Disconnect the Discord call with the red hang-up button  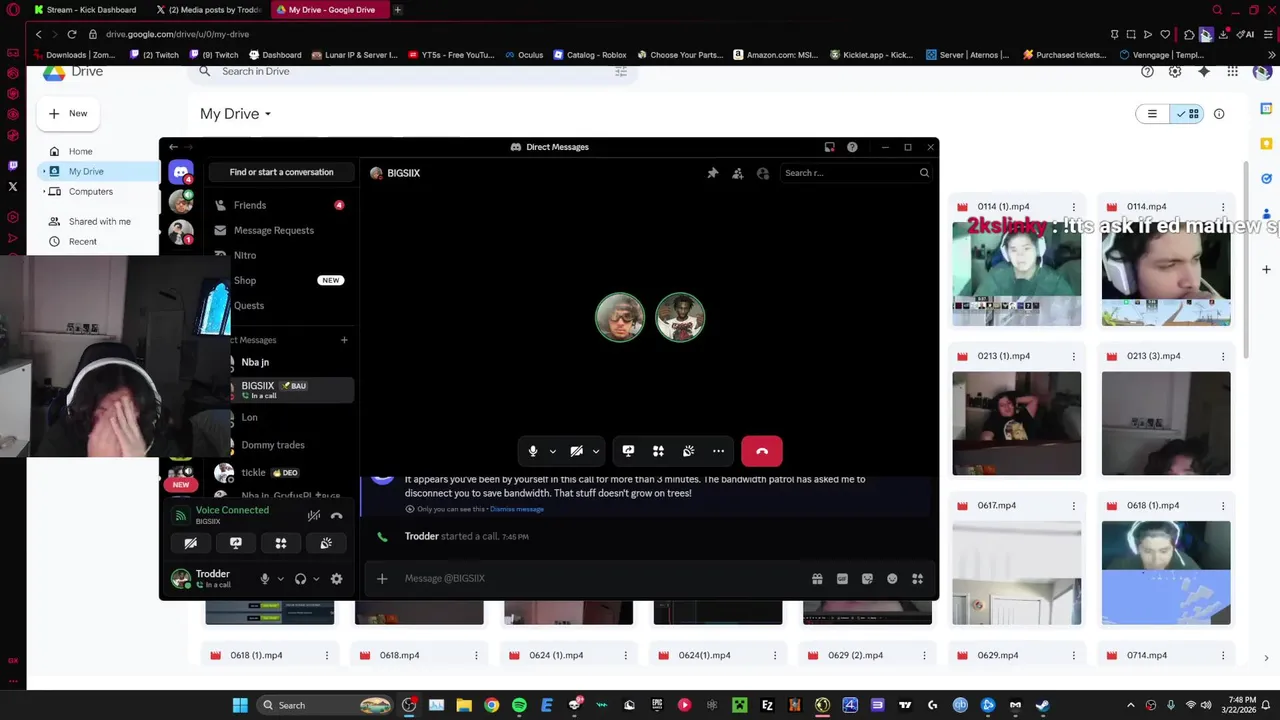(762, 451)
